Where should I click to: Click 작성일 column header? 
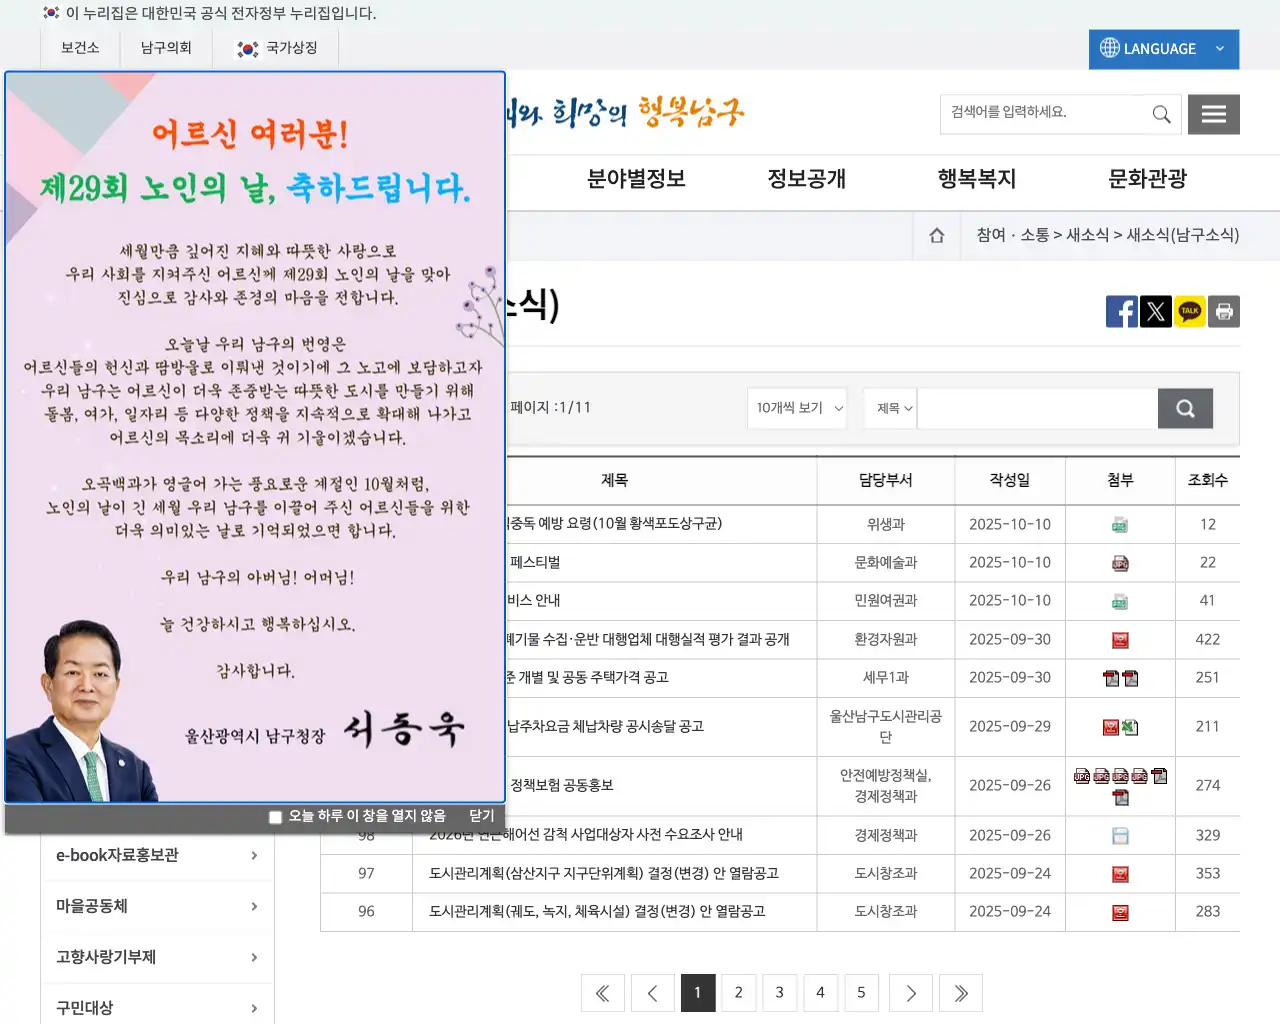tap(1010, 481)
